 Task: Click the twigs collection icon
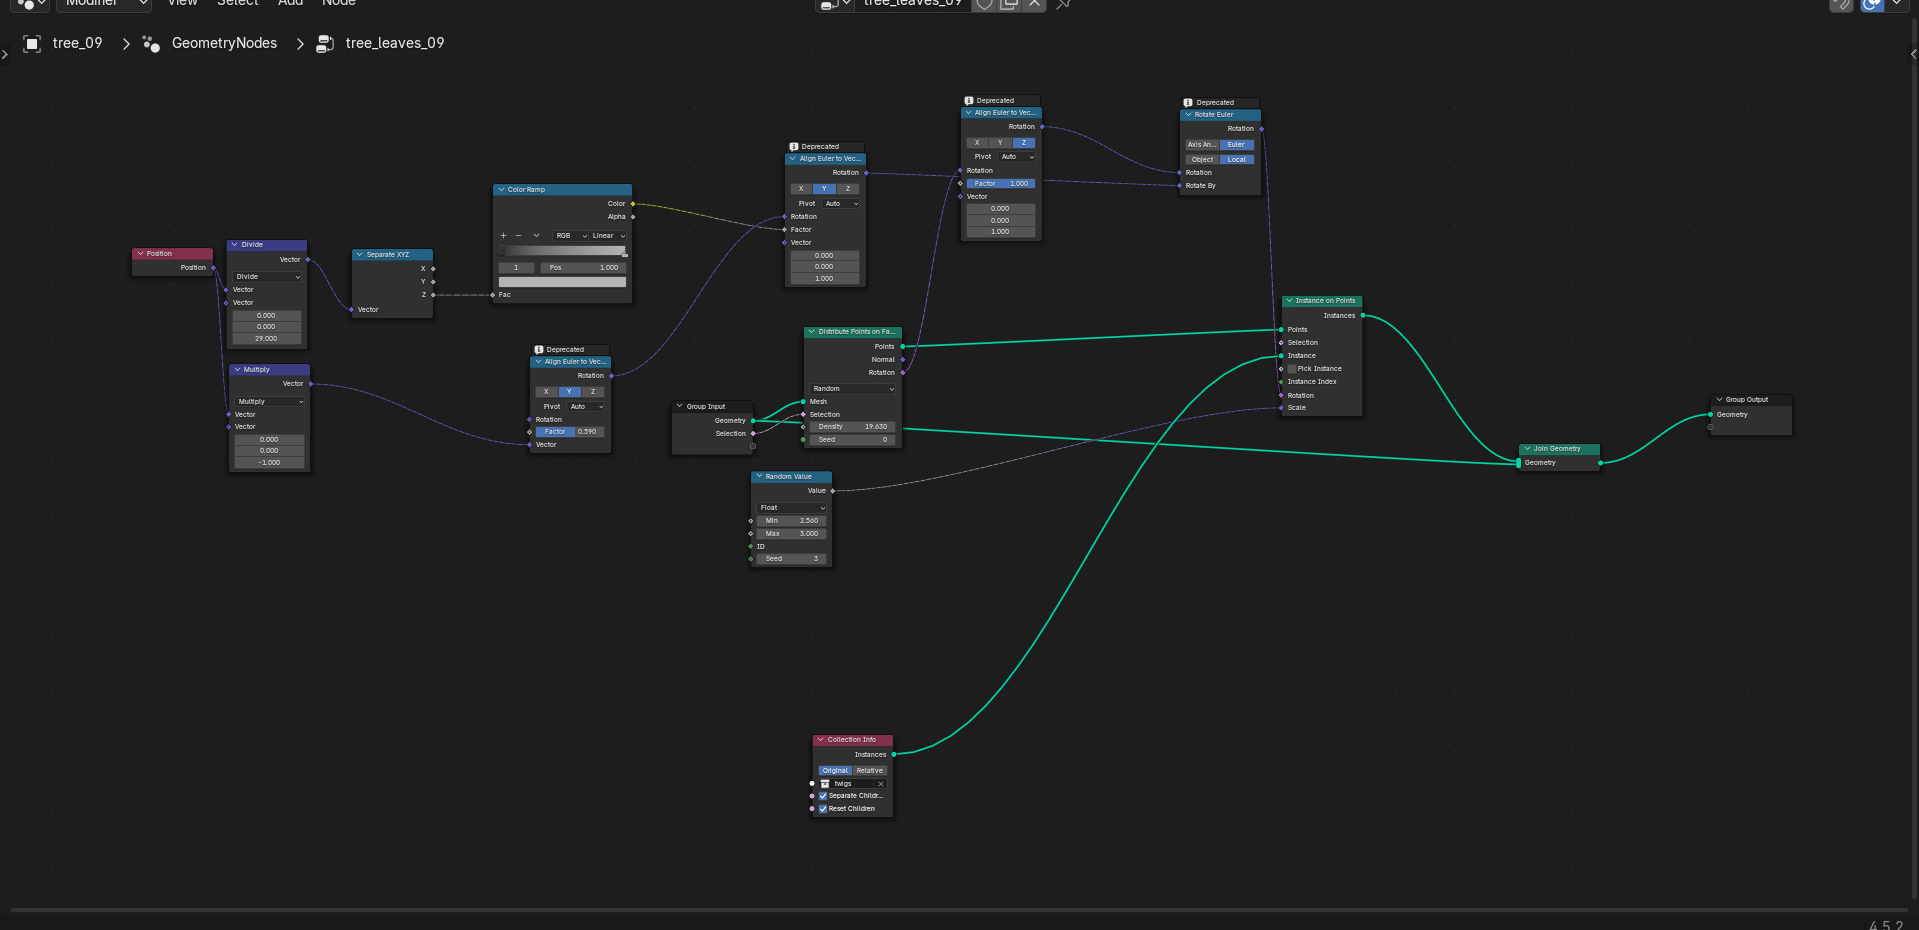pyautogui.click(x=825, y=784)
